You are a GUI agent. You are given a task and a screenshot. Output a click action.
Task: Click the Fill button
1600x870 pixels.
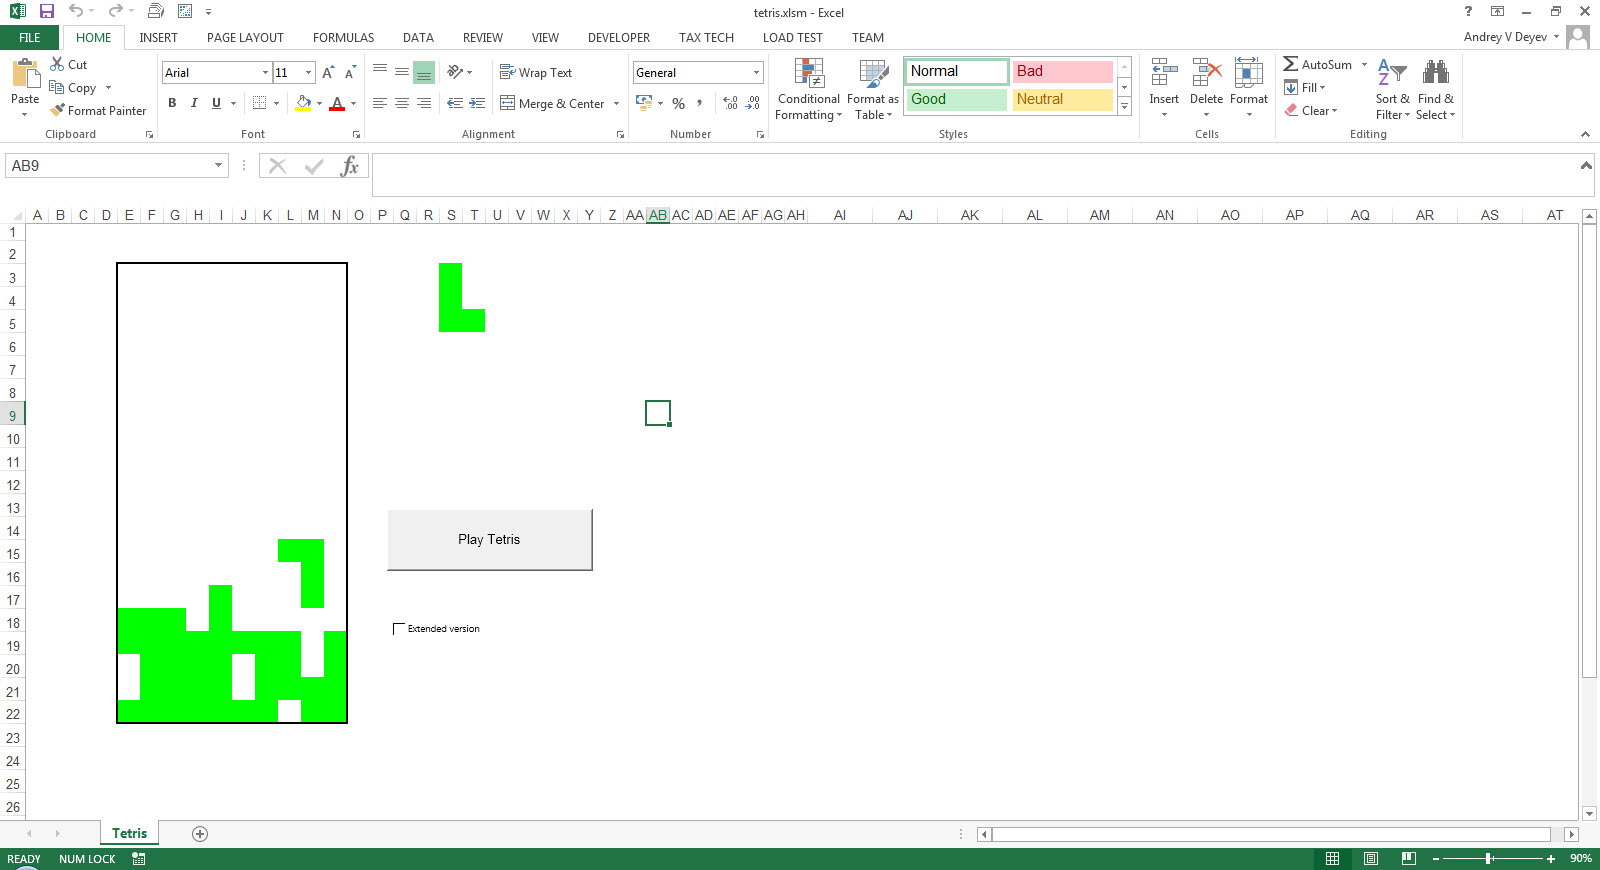[x=1305, y=87]
